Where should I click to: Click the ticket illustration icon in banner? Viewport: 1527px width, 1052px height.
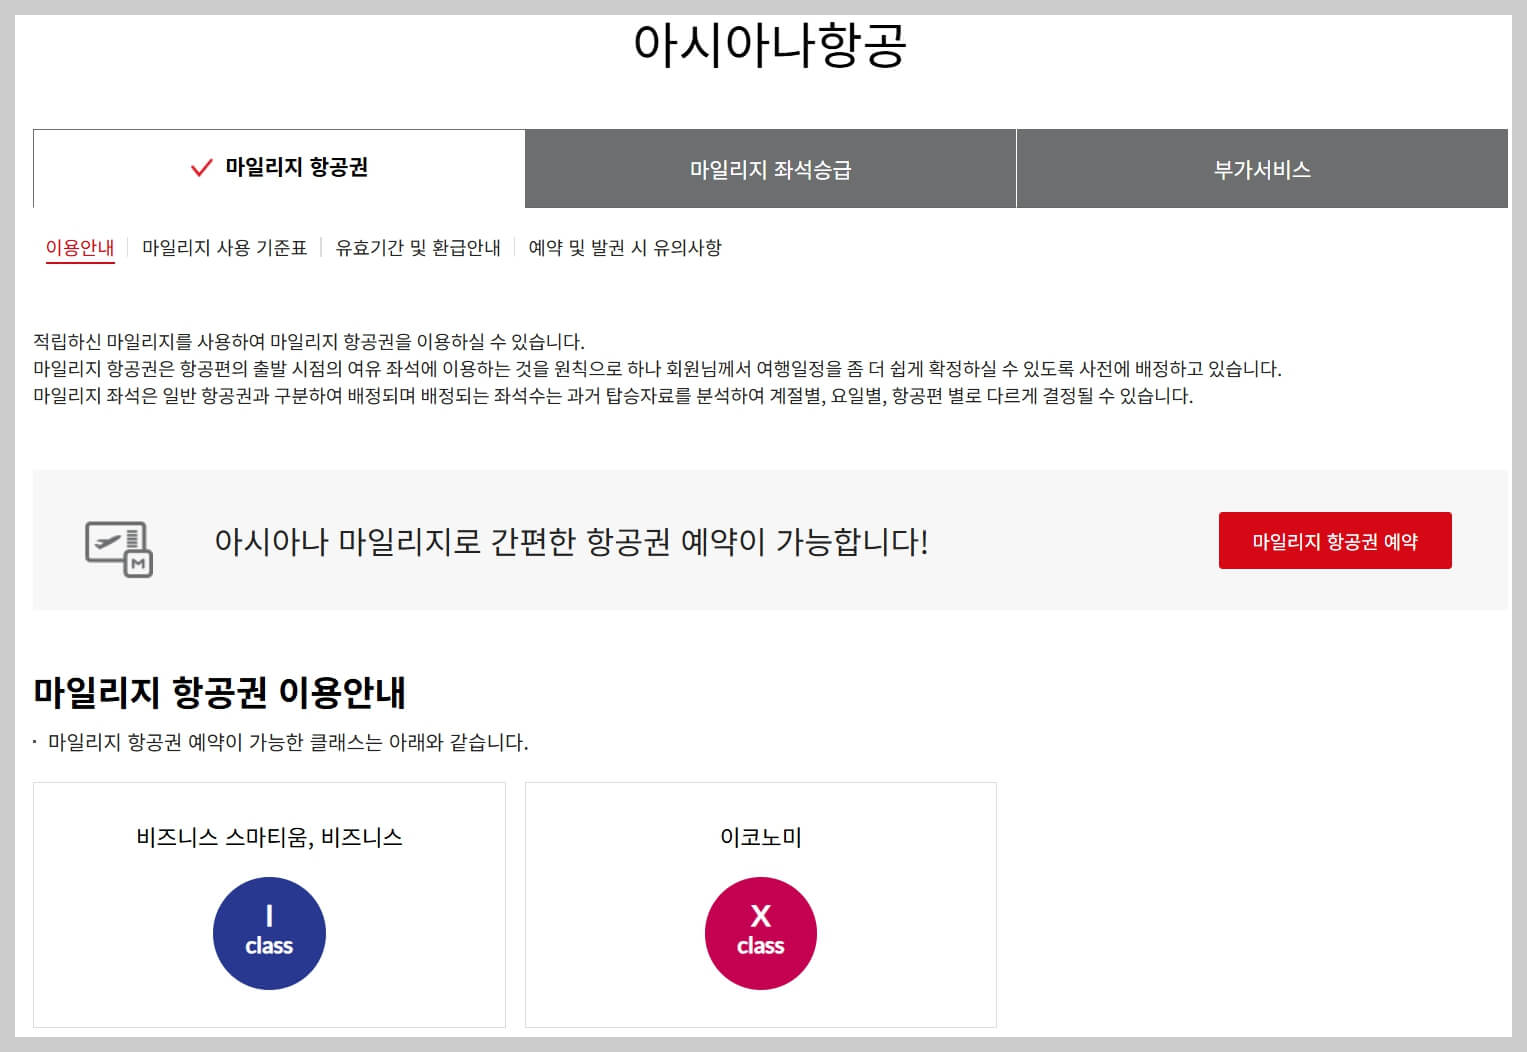(x=119, y=541)
